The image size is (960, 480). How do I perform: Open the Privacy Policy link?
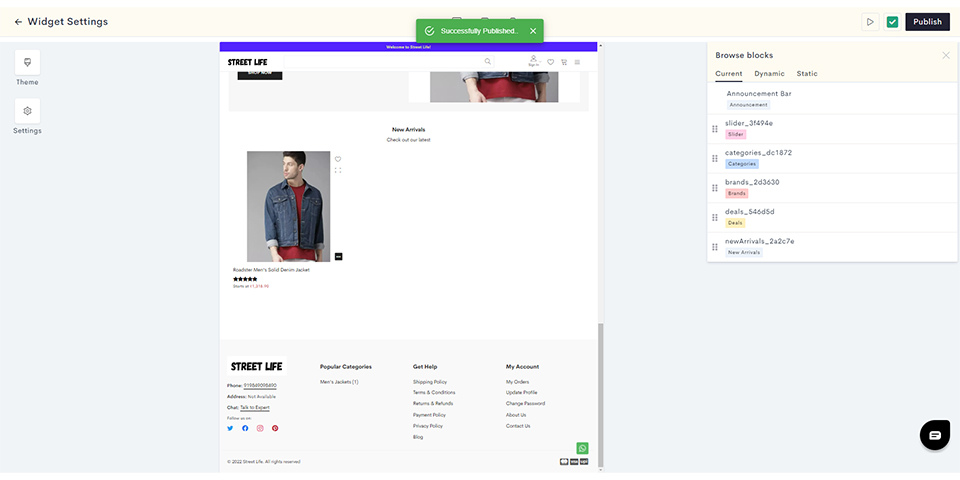coord(428,426)
